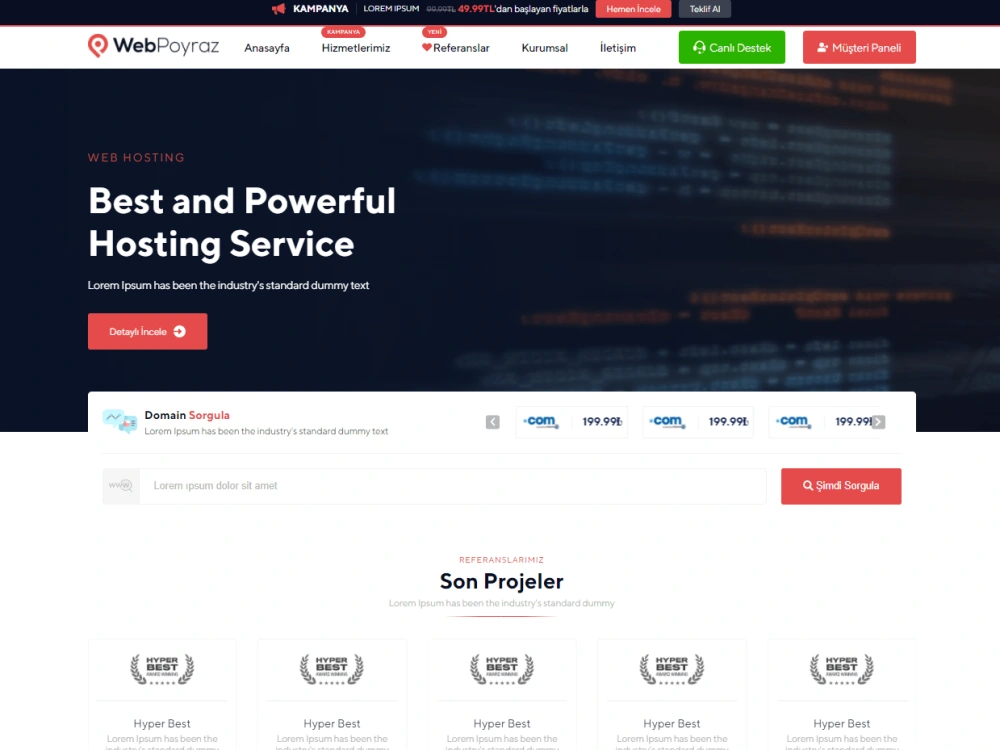Click the domain search chat icon
This screenshot has height=750, width=1000.
pyautogui.click(x=120, y=422)
